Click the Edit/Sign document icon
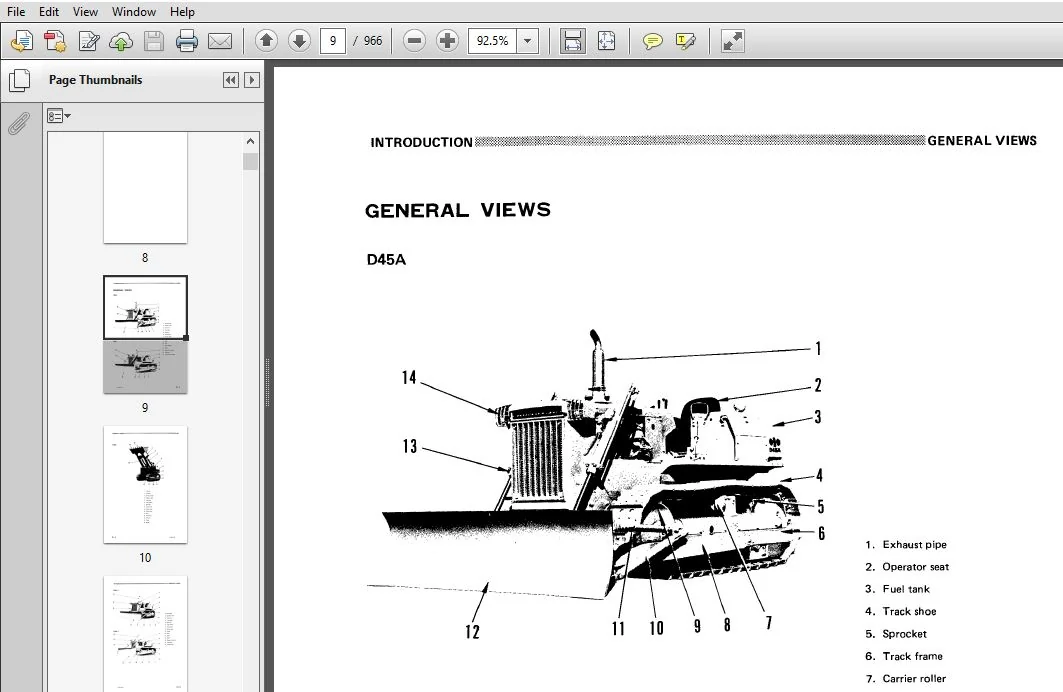 click(88, 41)
